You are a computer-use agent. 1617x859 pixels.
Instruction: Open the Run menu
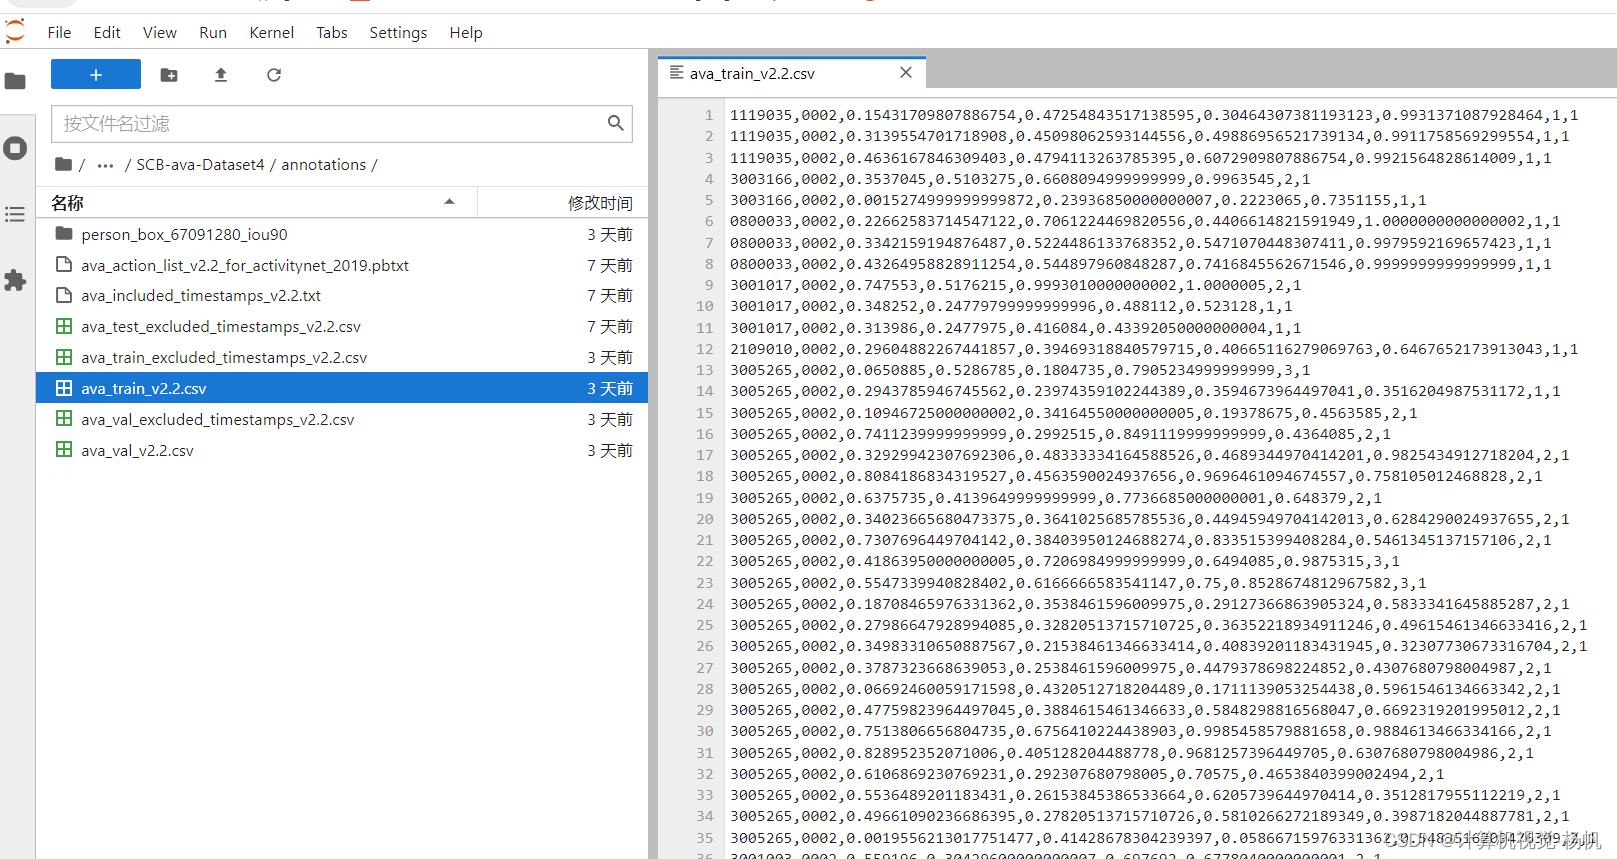[x=213, y=32]
